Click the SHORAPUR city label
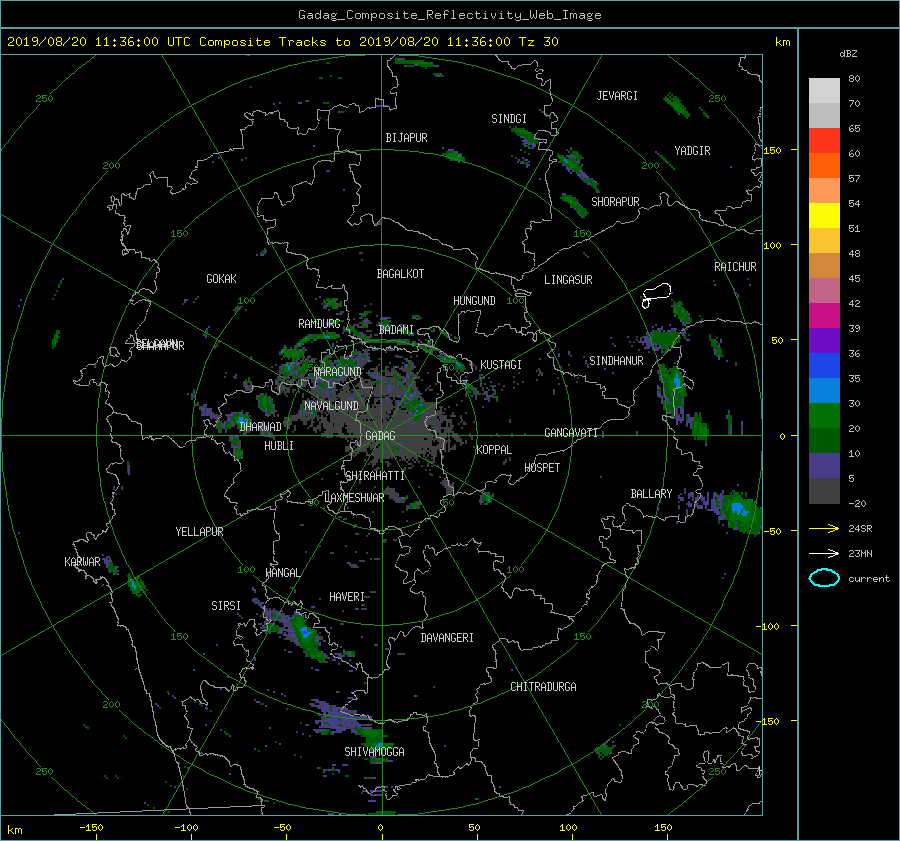 (x=615, y=202)
